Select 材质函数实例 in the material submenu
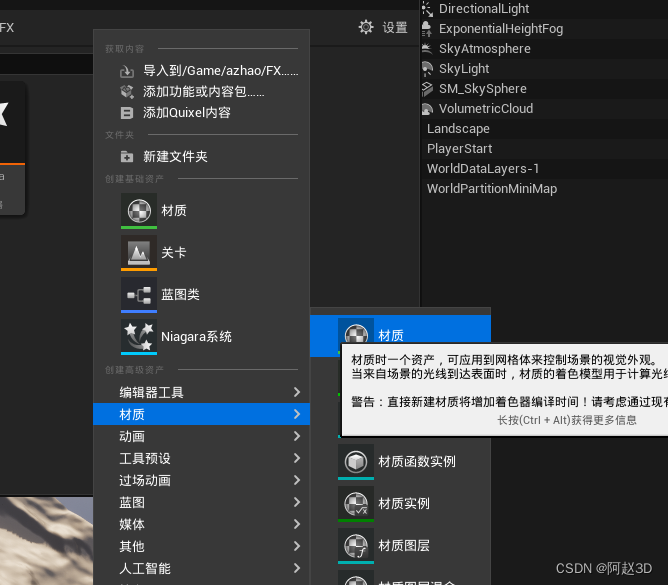 400,462
